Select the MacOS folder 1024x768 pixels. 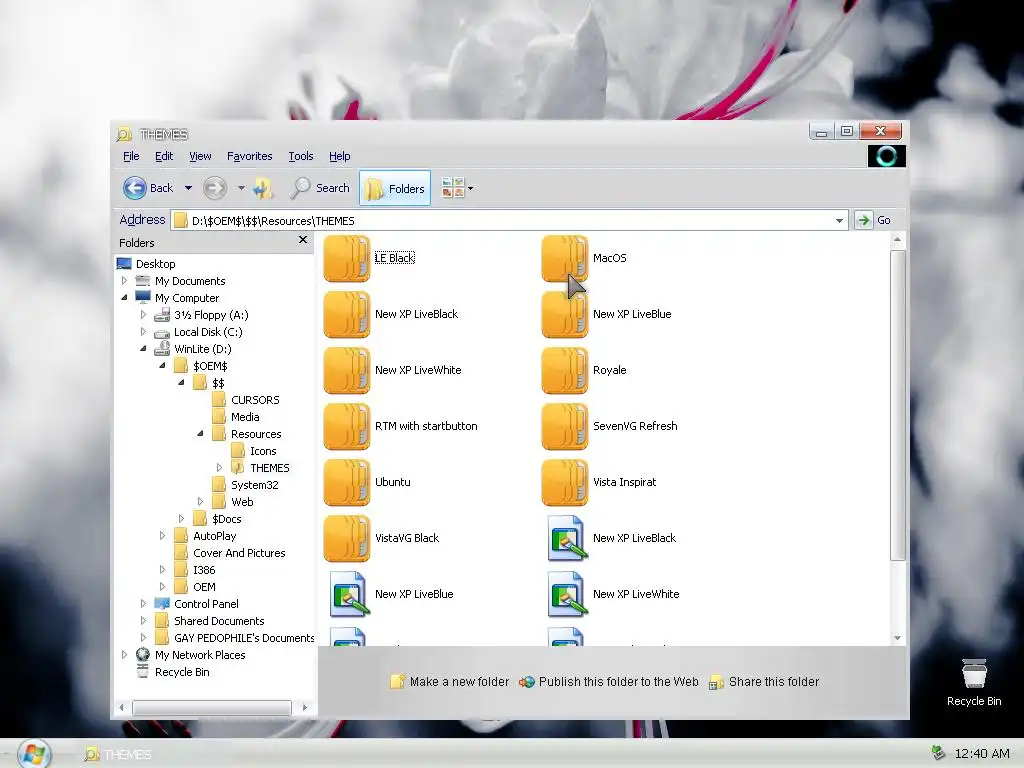point(584,258)
